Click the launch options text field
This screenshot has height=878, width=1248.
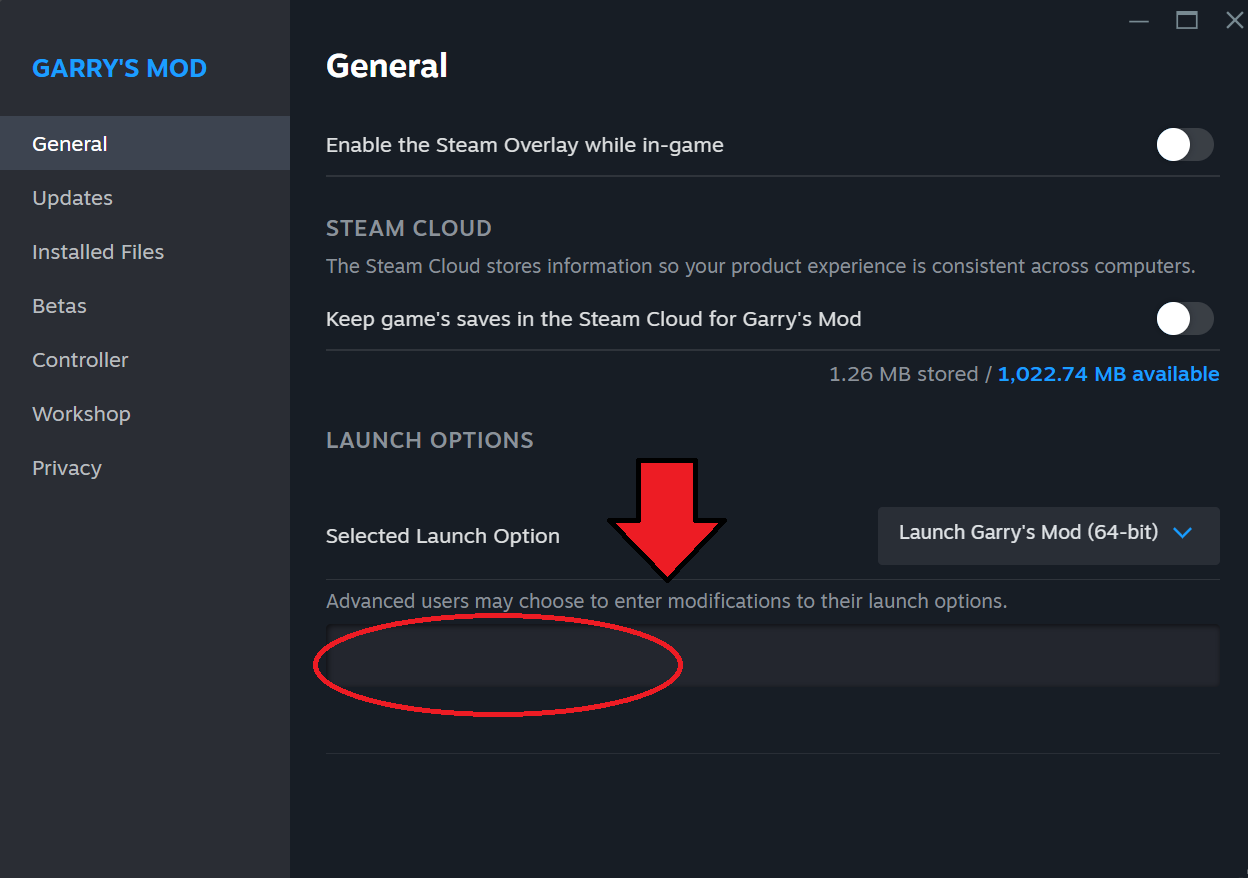[771, 656]
